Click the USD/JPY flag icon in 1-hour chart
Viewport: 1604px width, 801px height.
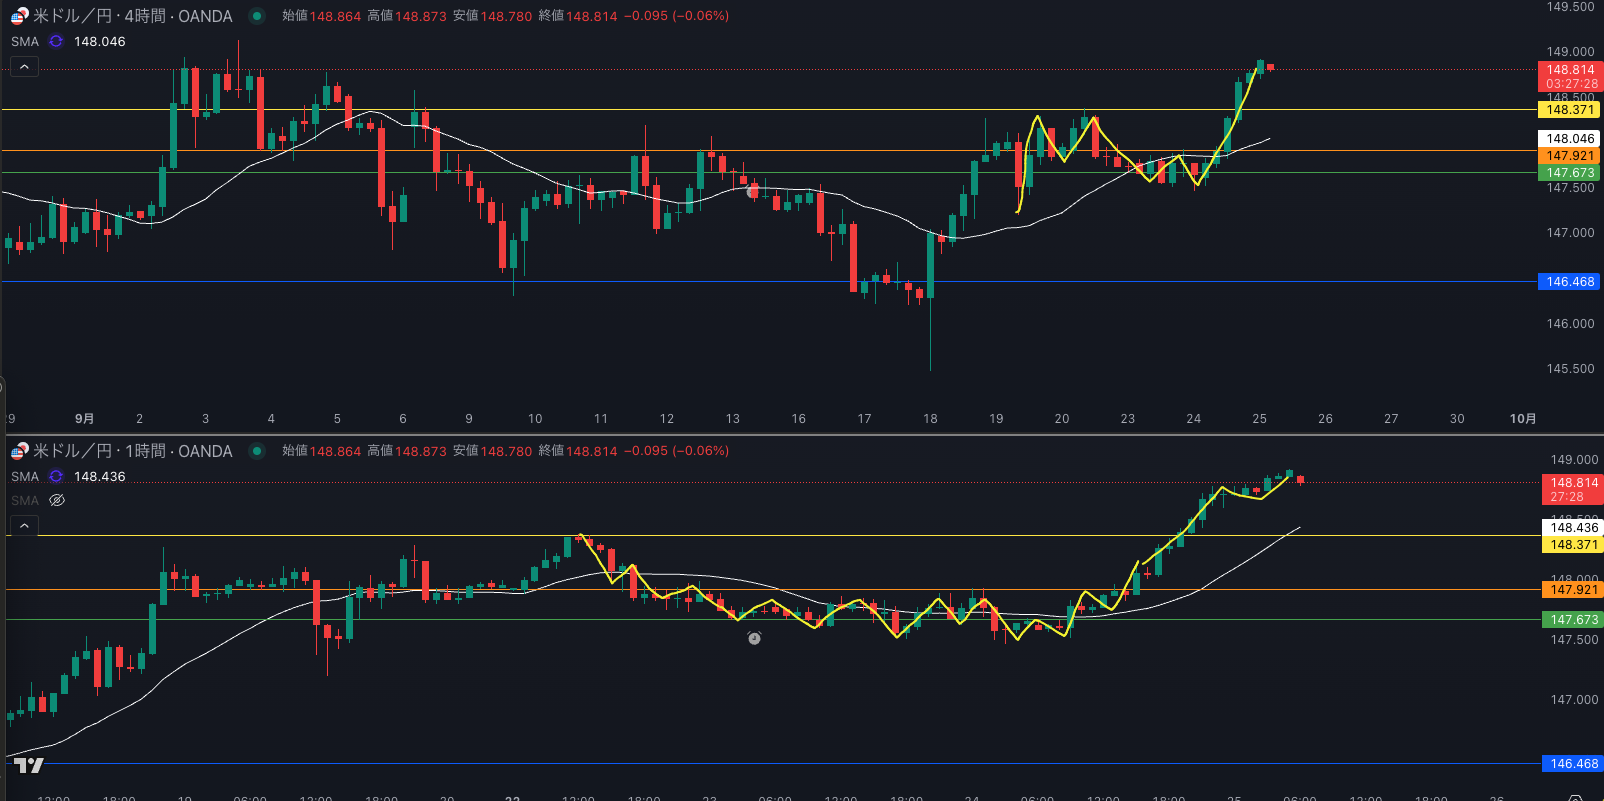click(19, 451)
